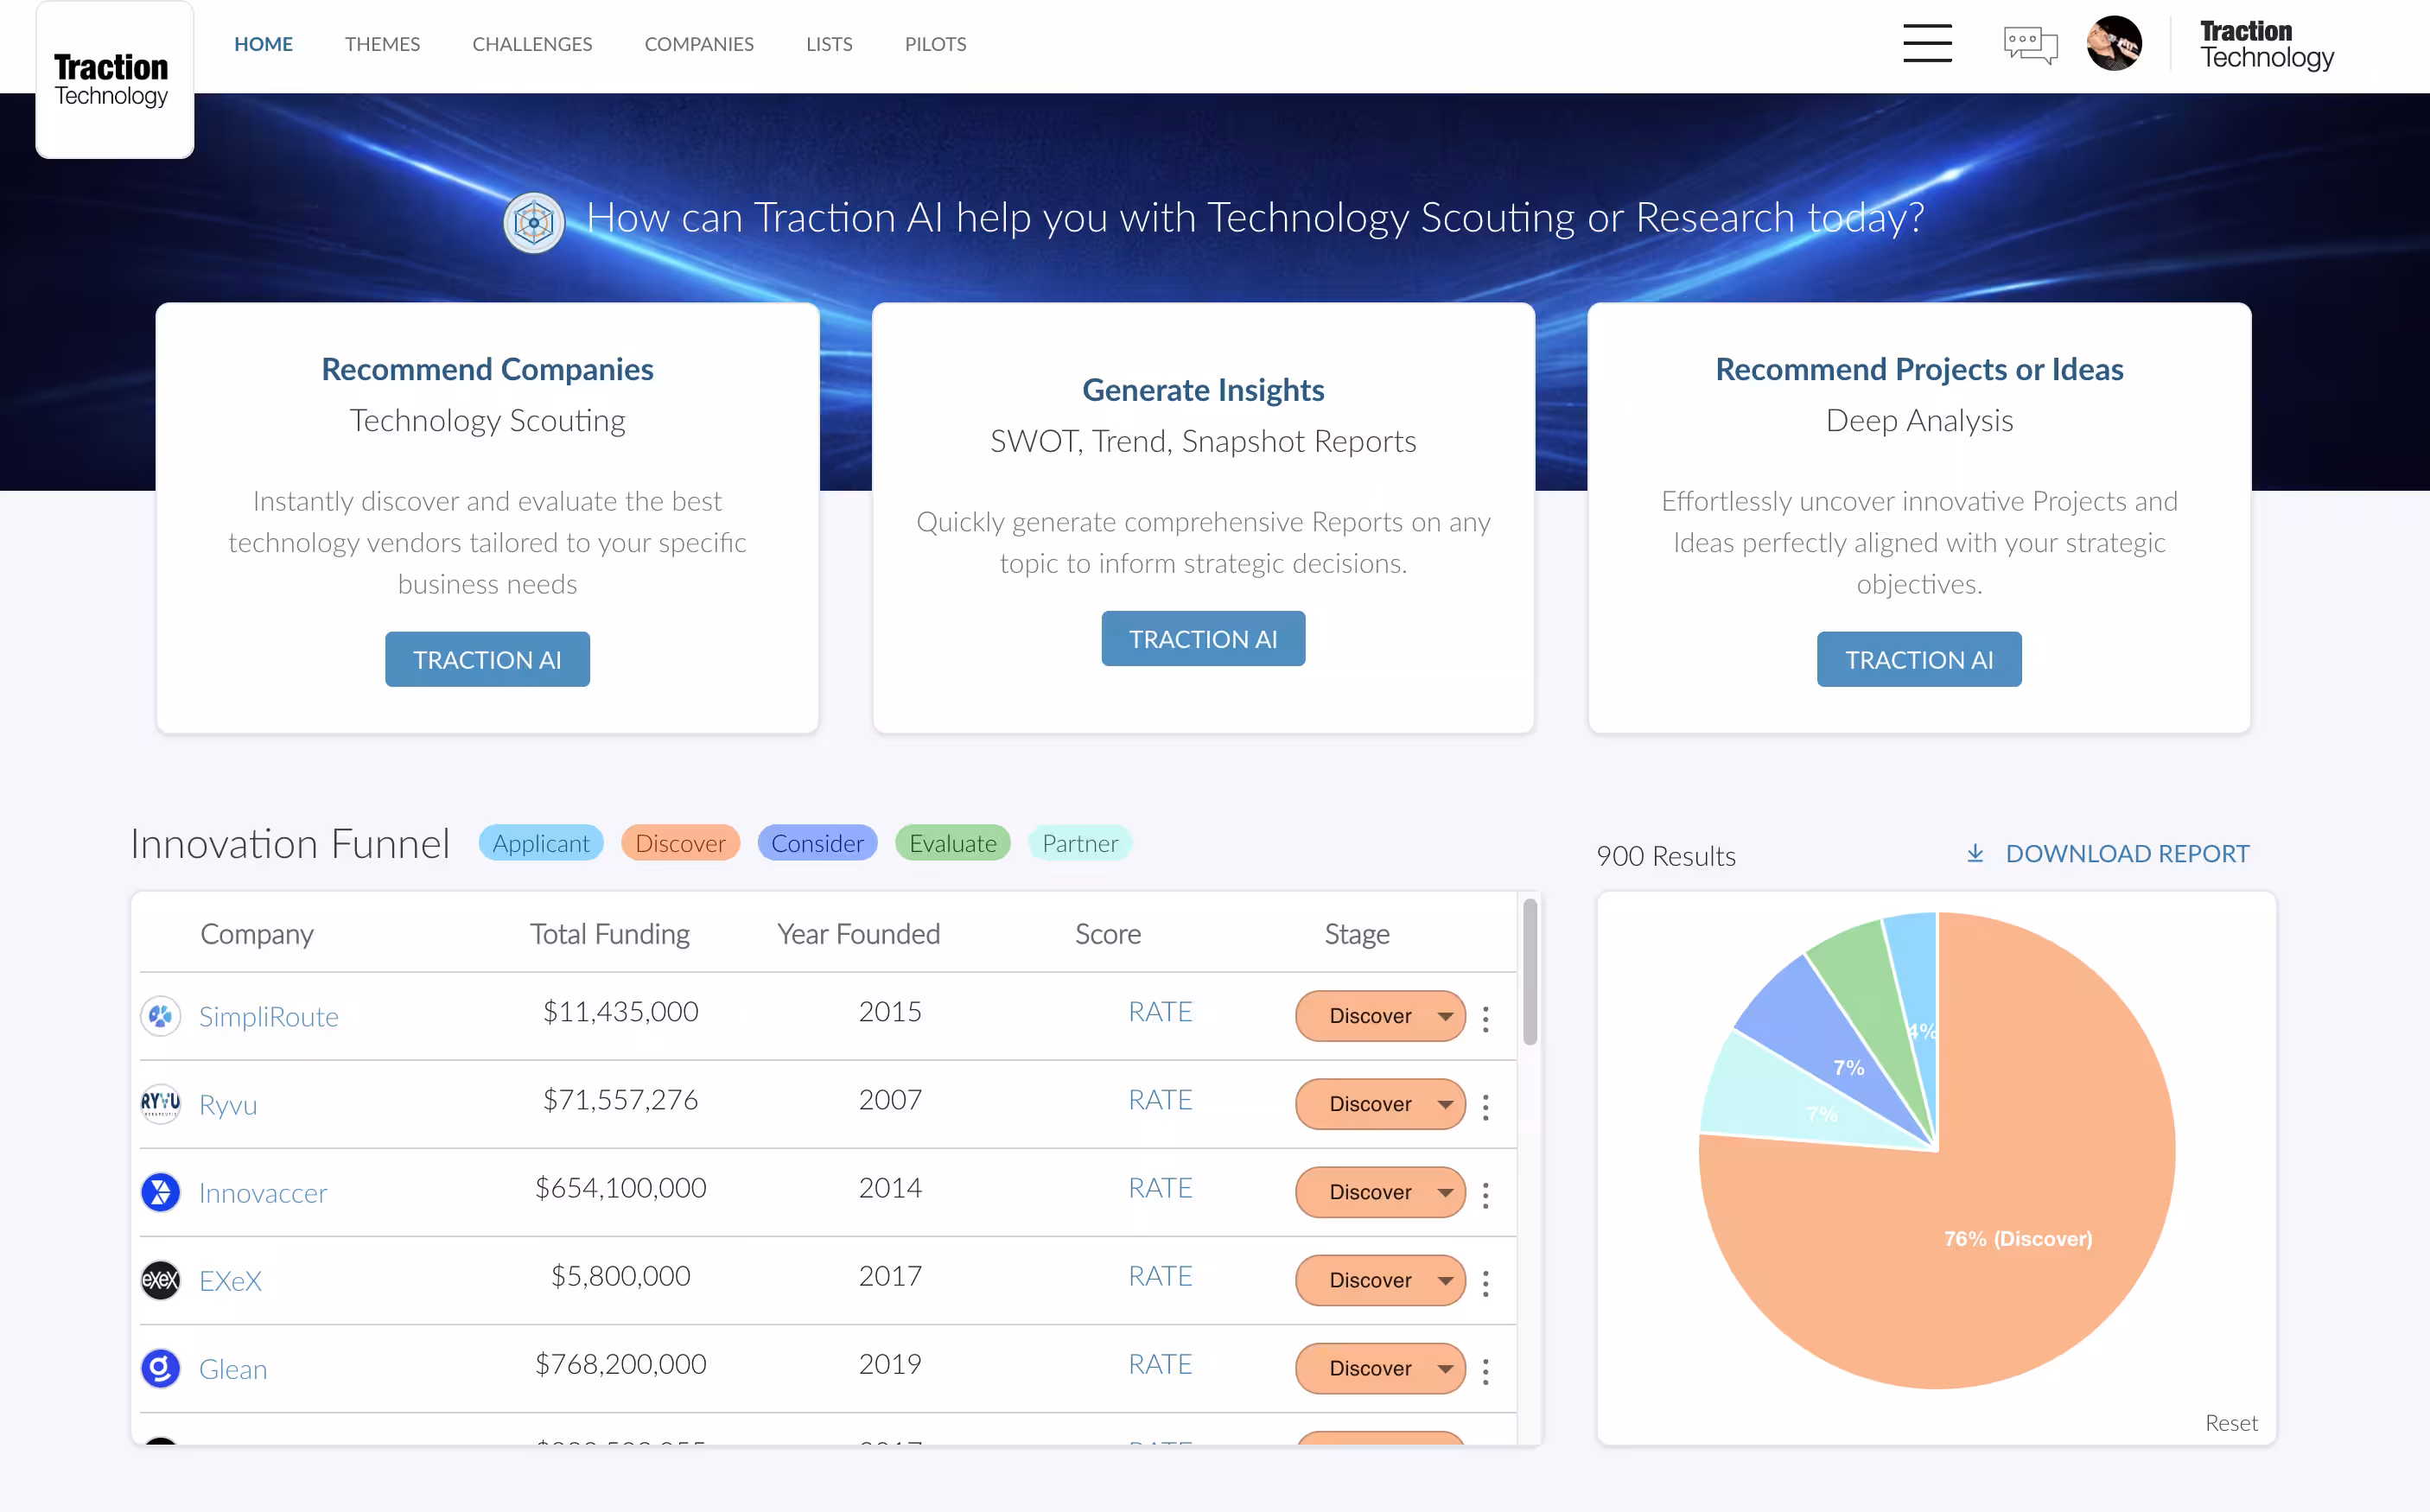
Task: Open the Challenges nav item
Action: click(x=532, y=44)
